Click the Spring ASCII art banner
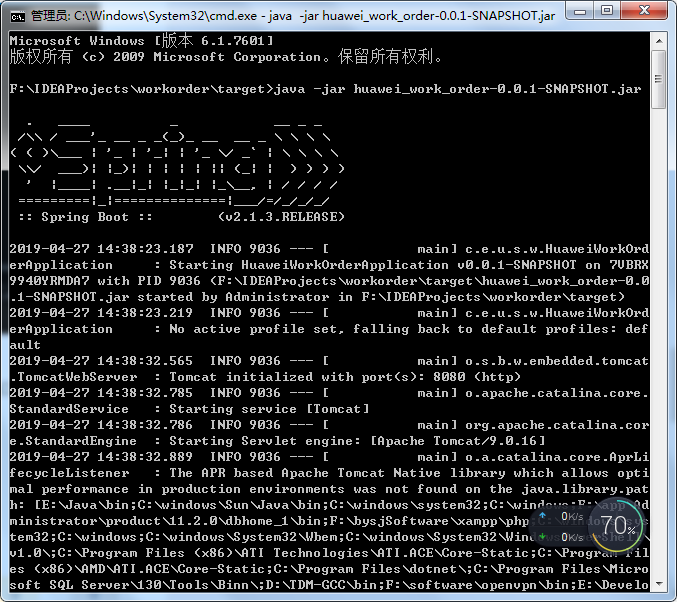677x602 pixels. pyautogui.click(x=177, y=162)
